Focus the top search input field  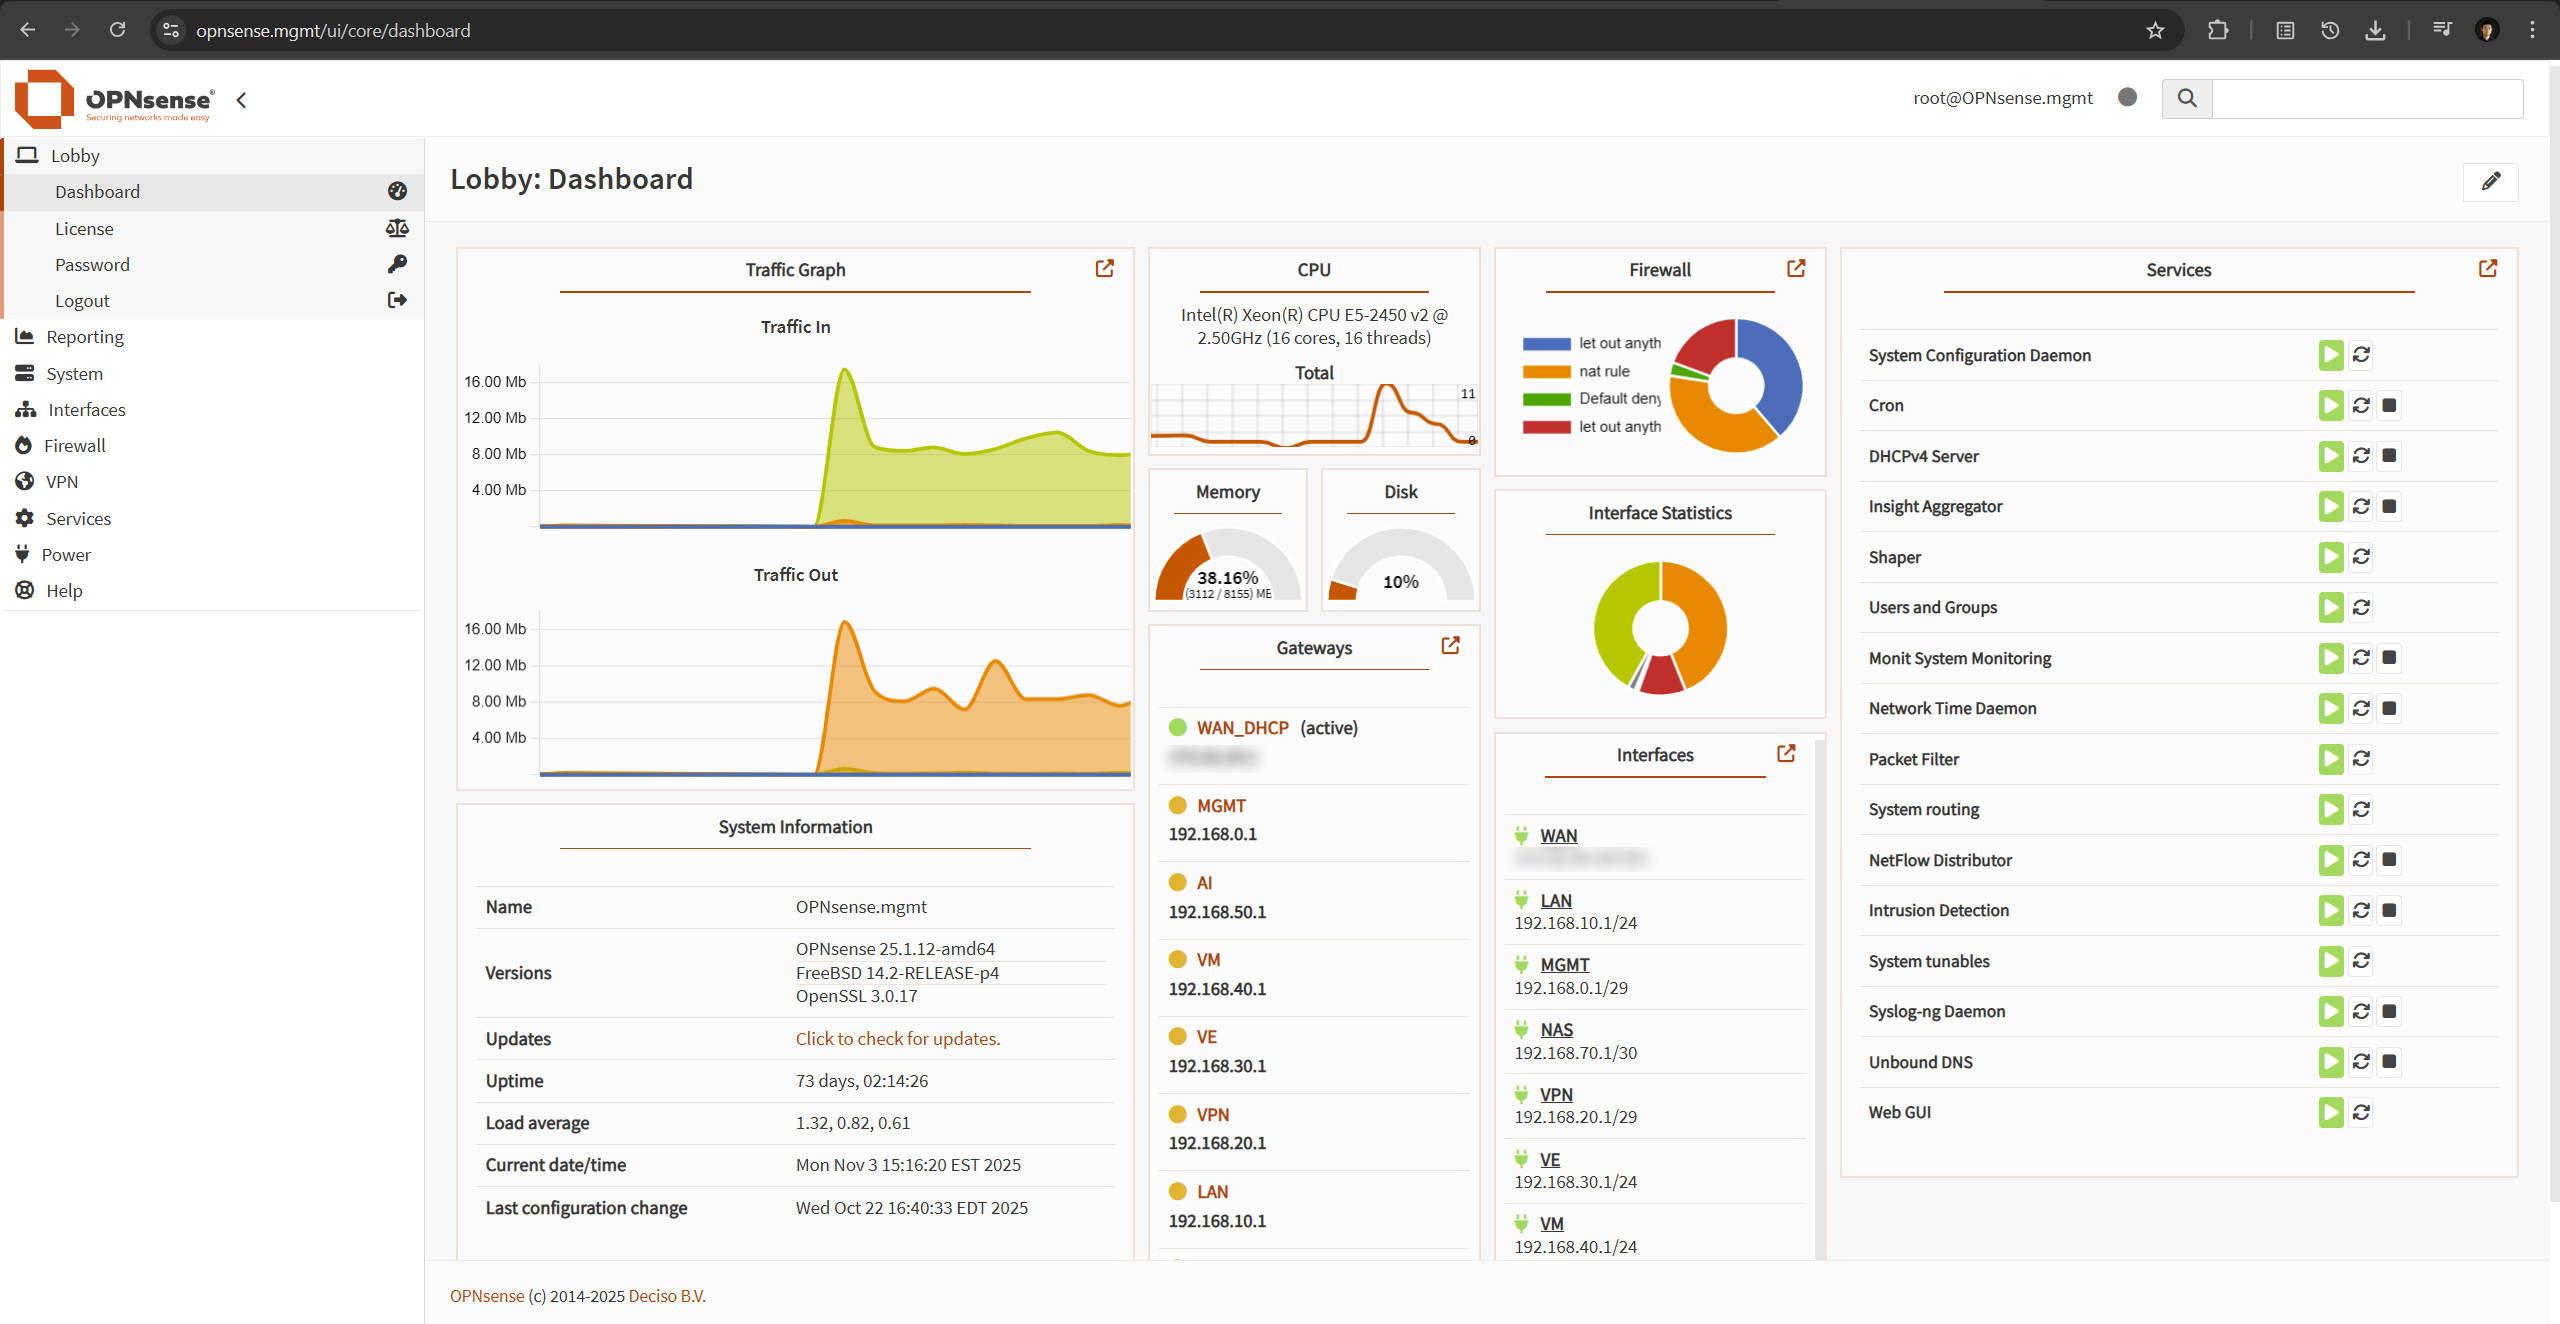[x=2366, y=98]
